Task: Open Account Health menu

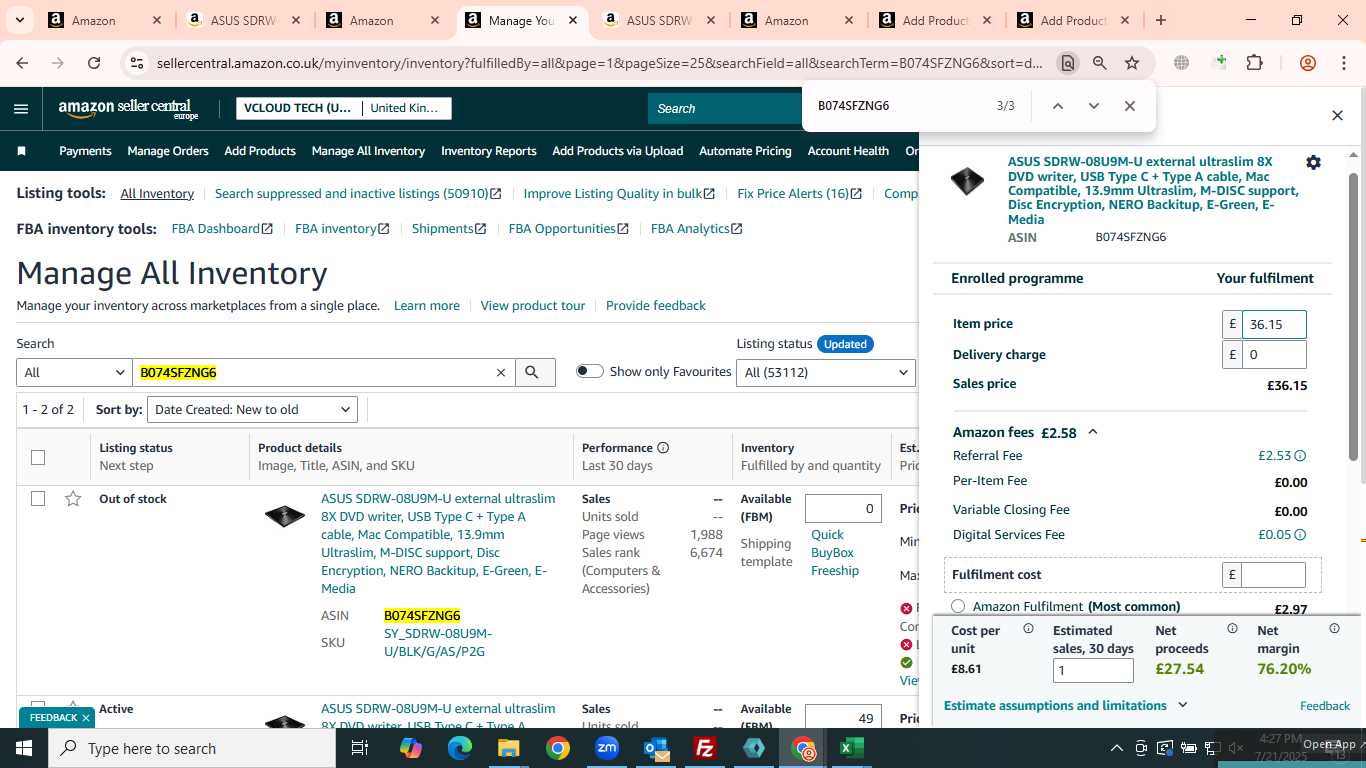Action: click(848, 151)
